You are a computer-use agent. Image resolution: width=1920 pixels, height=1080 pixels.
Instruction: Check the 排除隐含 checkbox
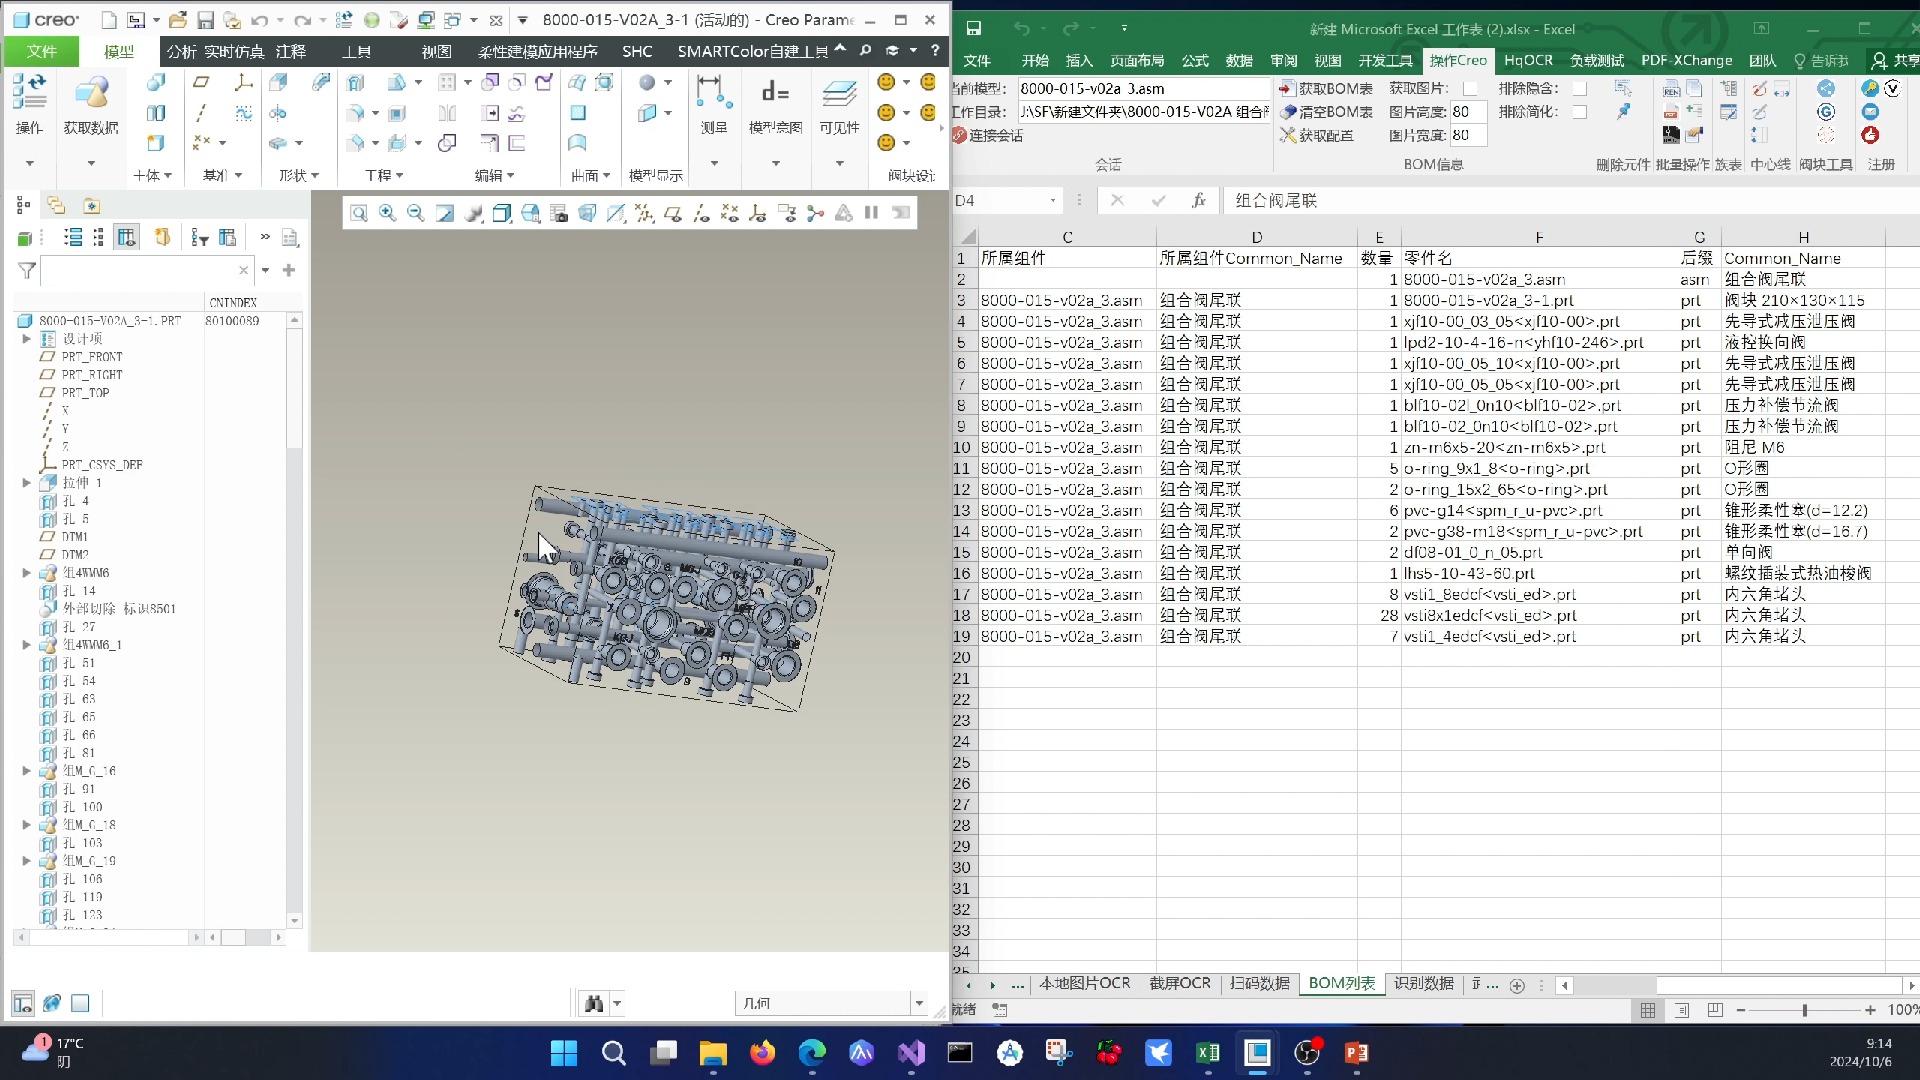pos(1579,88)
